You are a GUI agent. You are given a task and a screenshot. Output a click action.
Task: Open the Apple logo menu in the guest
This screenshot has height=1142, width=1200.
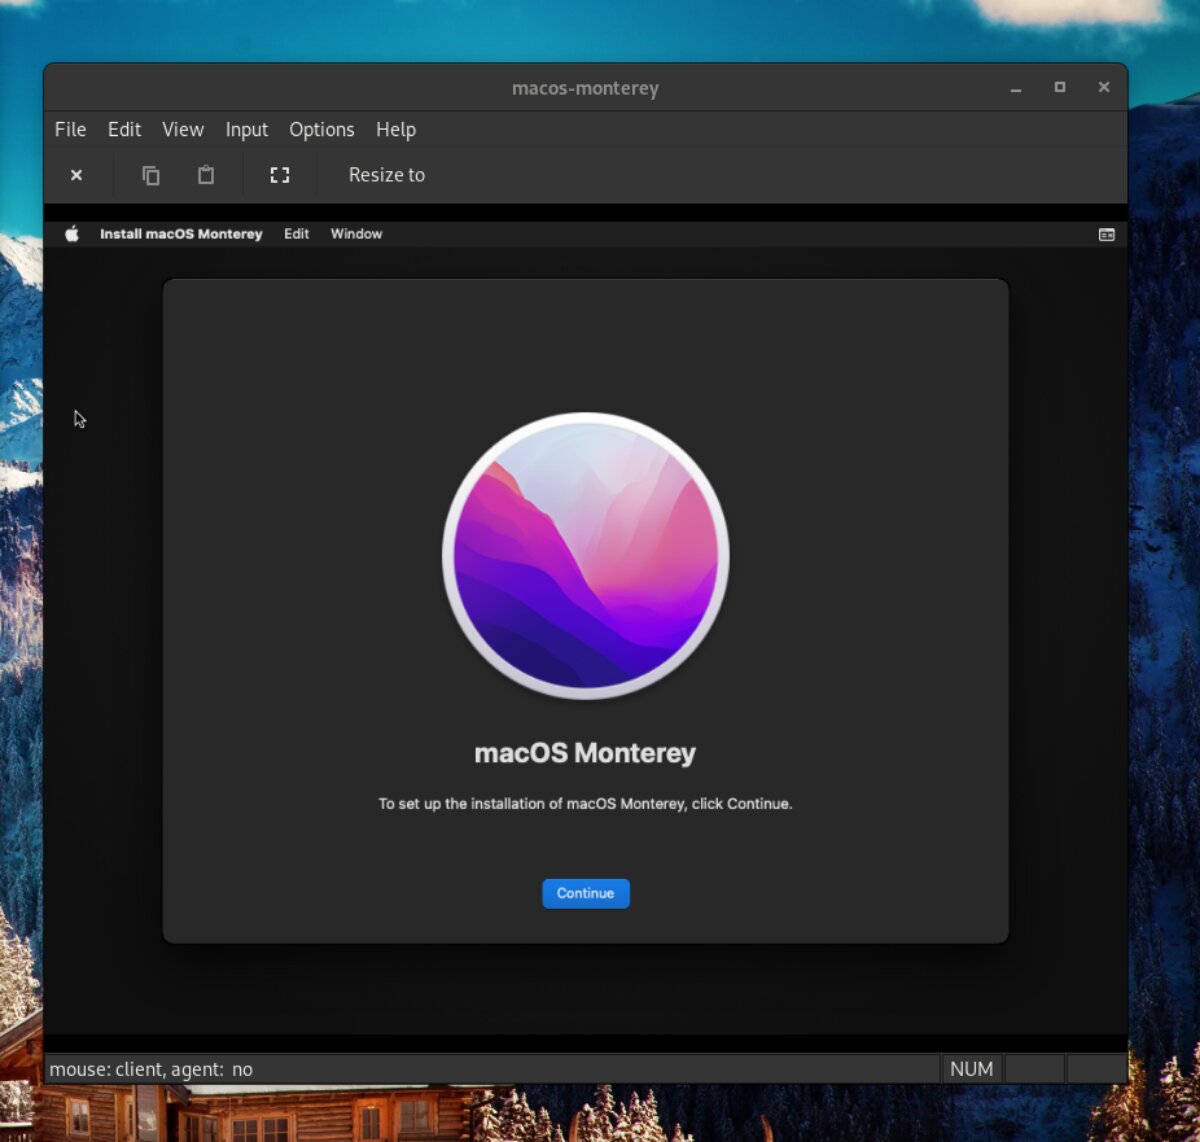coord(71,234)
